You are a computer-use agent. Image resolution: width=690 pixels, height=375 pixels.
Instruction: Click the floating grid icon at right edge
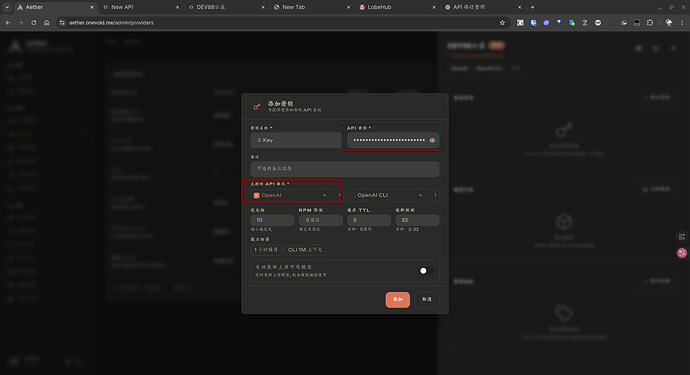682,237
